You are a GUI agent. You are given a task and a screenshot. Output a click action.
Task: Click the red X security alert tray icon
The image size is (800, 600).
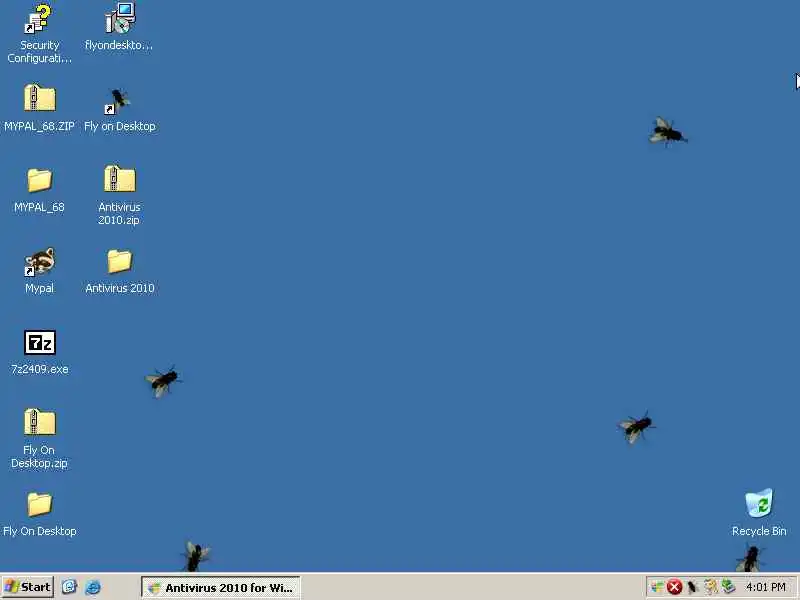(674, 587)
